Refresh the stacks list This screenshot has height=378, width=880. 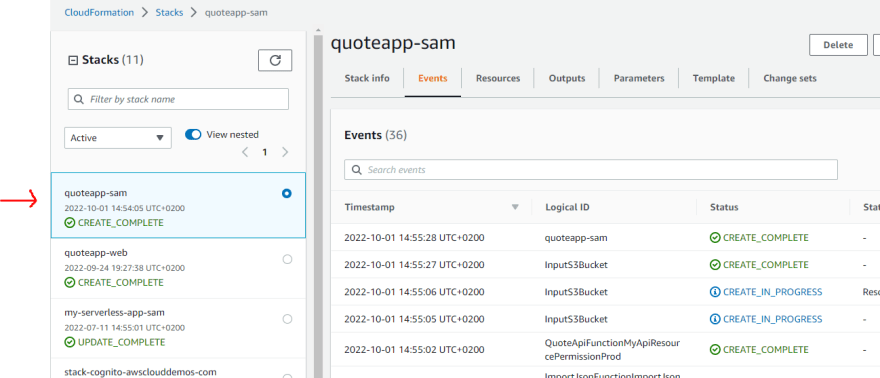click(275, 61)
